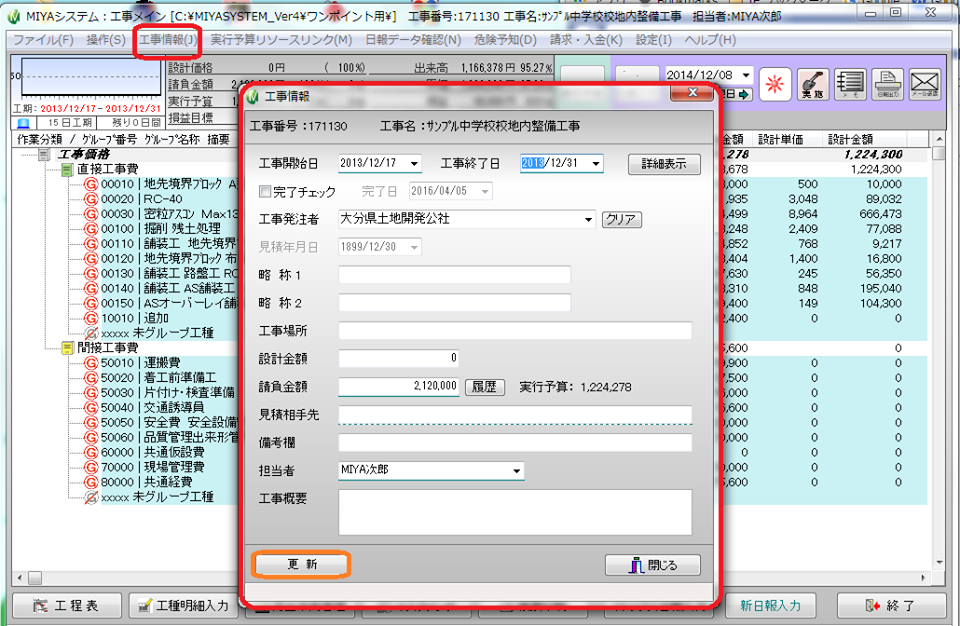This screenshot has height=626, width=960.
Task: Click the G icon beside 50040 交通誘導員
Action: pyautogui.click(x=91, y=407)
